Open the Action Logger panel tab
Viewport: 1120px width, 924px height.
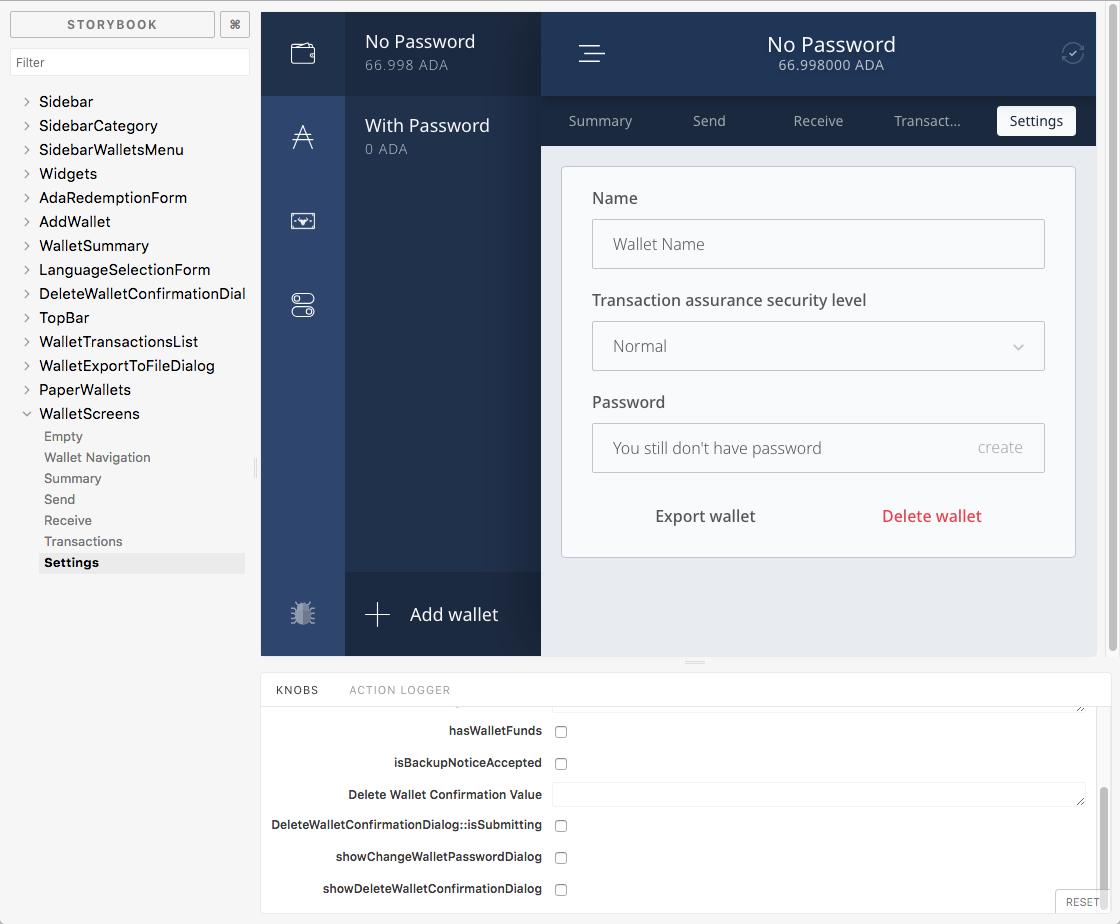(399, 690)
